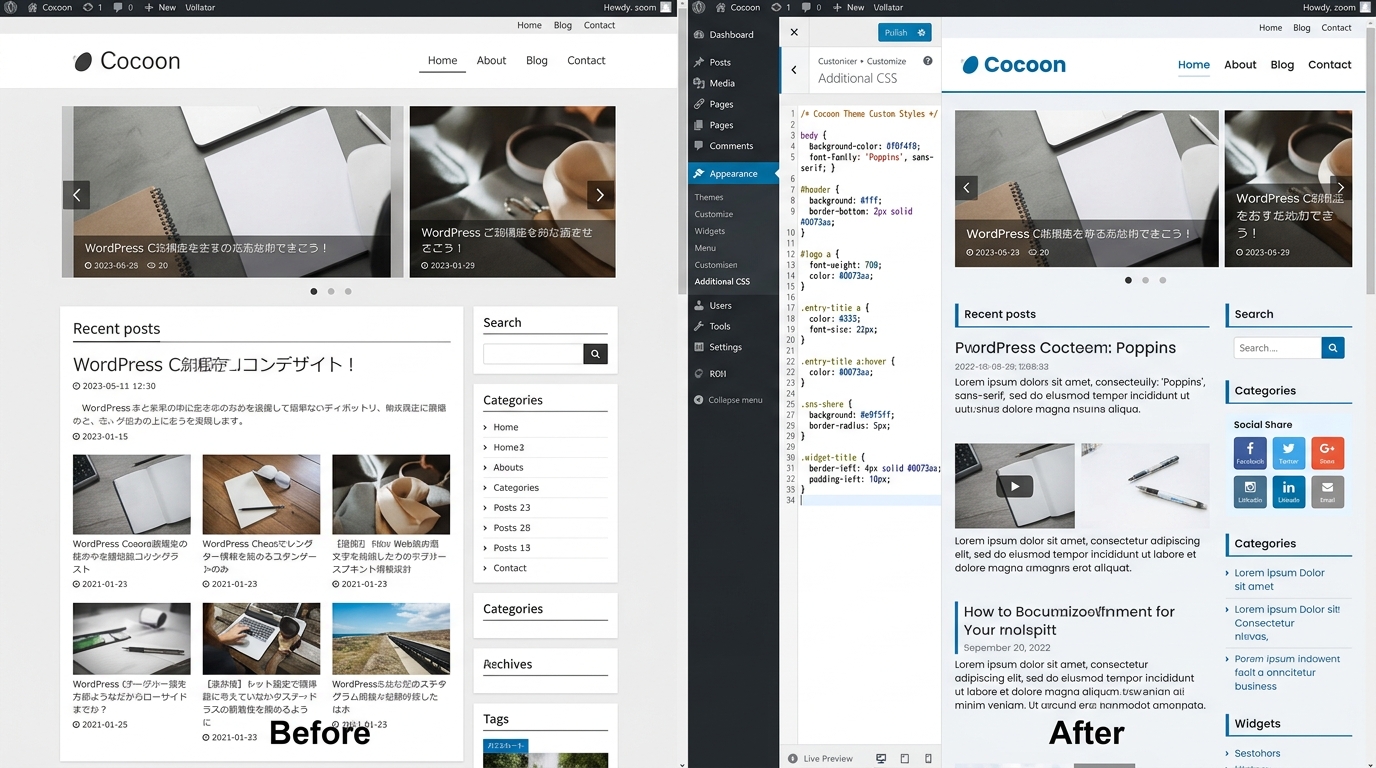Click the search text field in Before window
The width and height of the screenshot is (1376, 768).
pos(533,354)
